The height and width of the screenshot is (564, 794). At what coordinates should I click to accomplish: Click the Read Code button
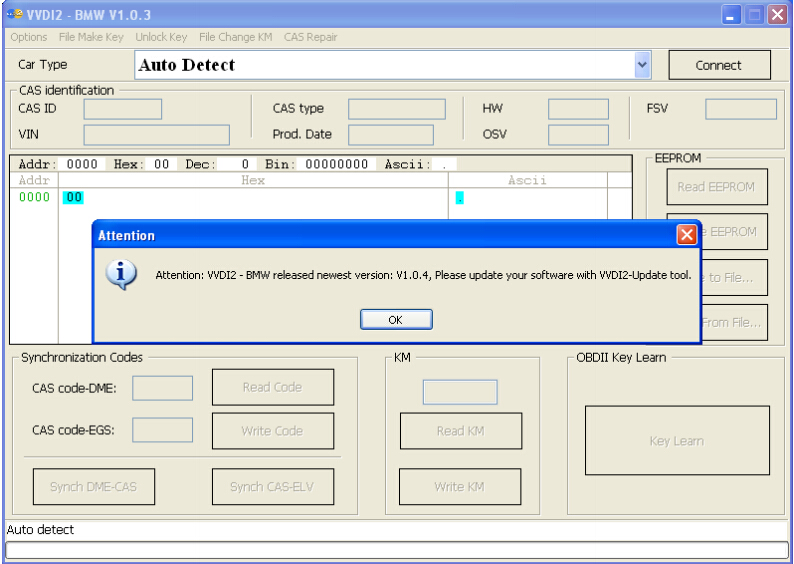(x=273, y=387)
